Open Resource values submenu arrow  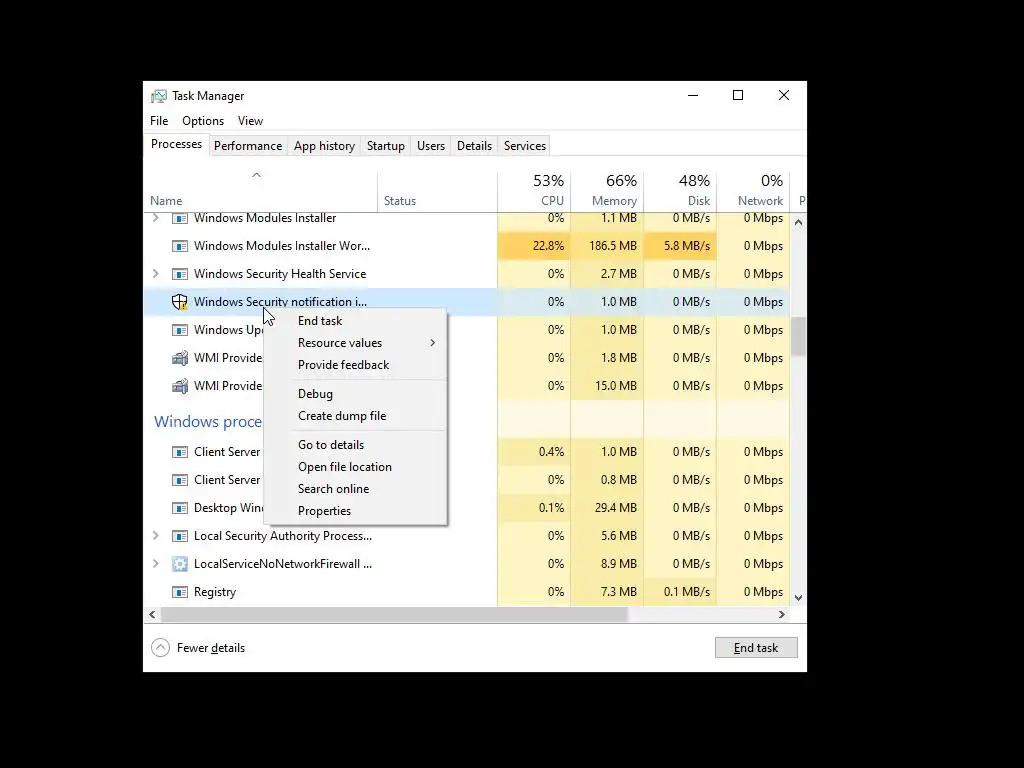point(432,343)
